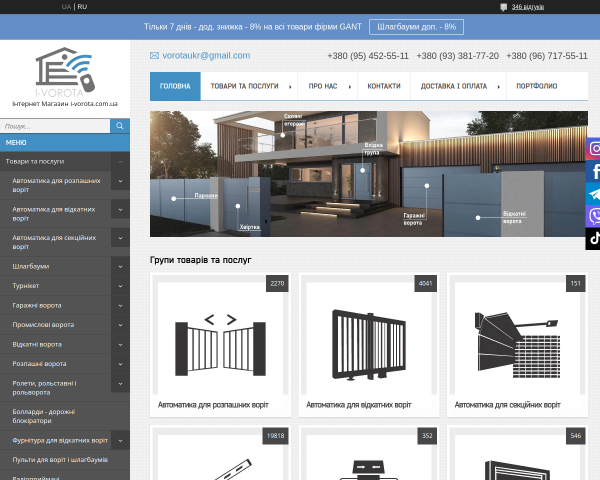The width and height of the screenshot is (600, 480).
Task: Go to ГОЛОВНА tab
Action: pyautogui.click(x=175, y=86)
